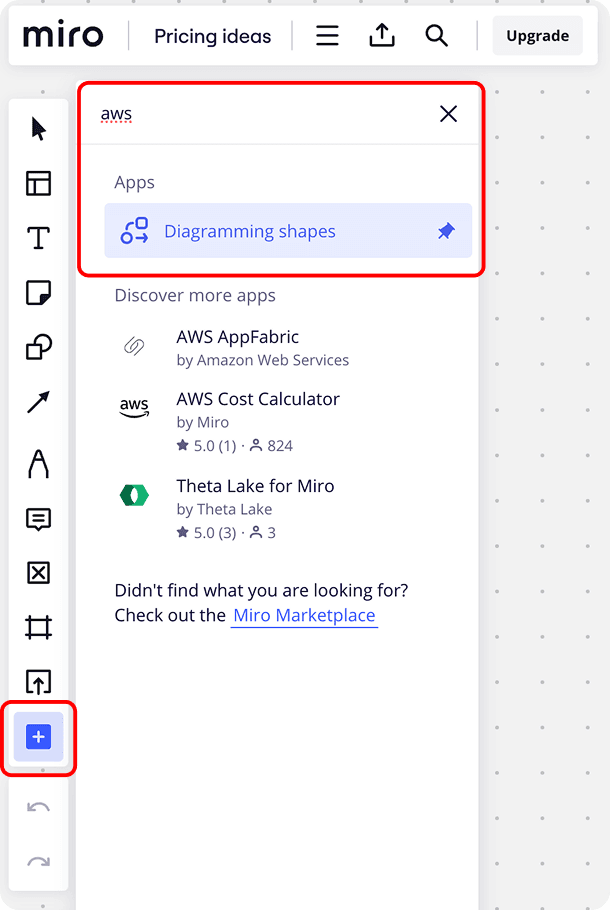Click 'by Miro' under AWS Cost Calculator
Viewport: 610px width, 910px height.
tap(203, 422)
